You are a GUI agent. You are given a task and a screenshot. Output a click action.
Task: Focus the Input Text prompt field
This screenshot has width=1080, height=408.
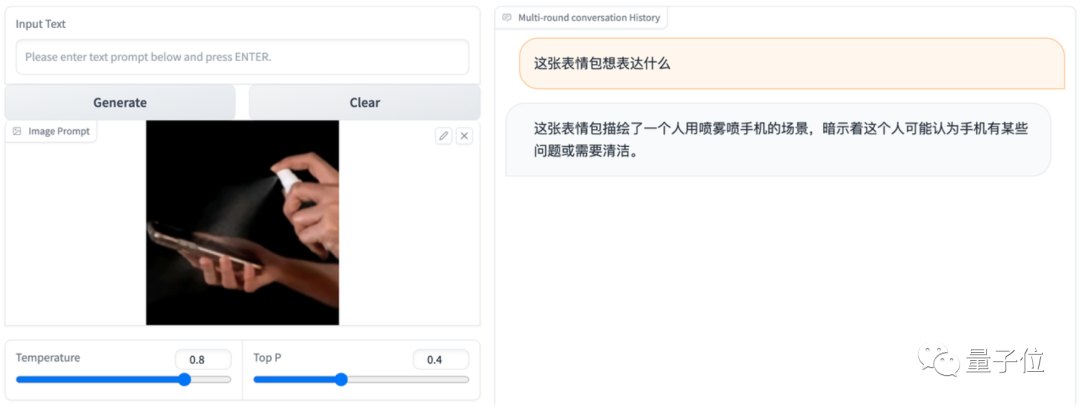242,57
